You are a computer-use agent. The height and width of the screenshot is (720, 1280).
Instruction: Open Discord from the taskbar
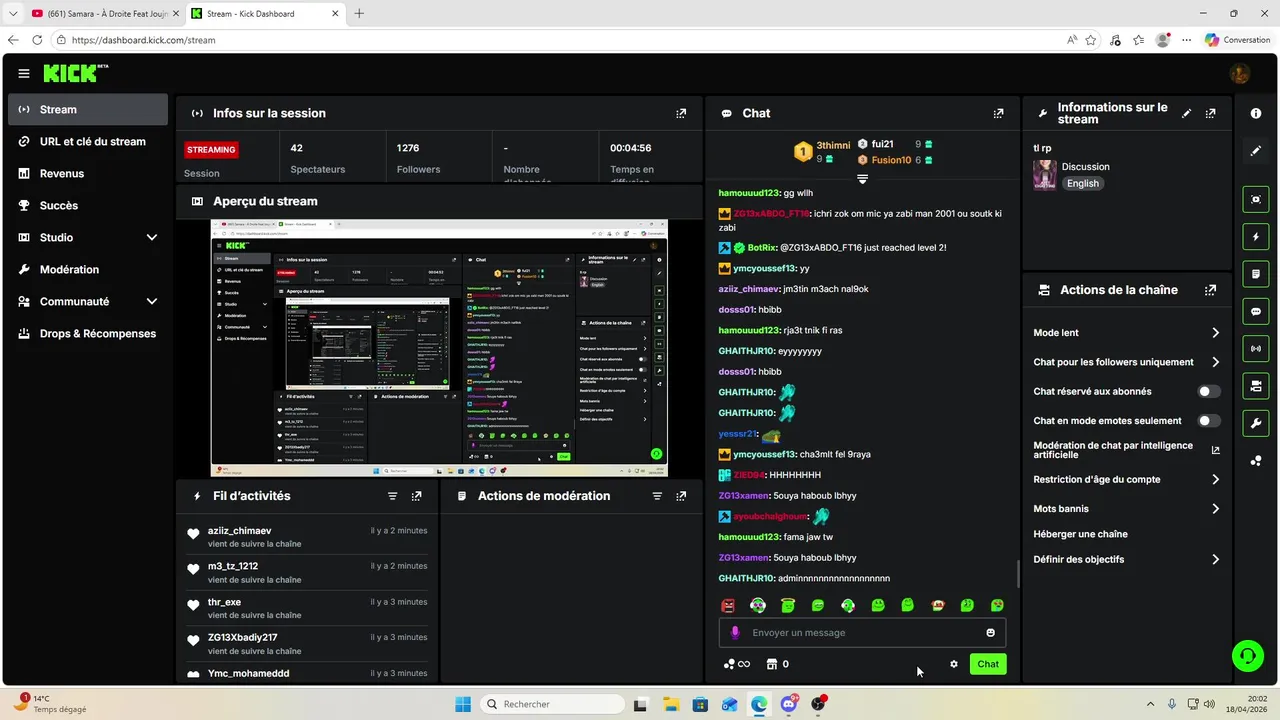(789, 704)
